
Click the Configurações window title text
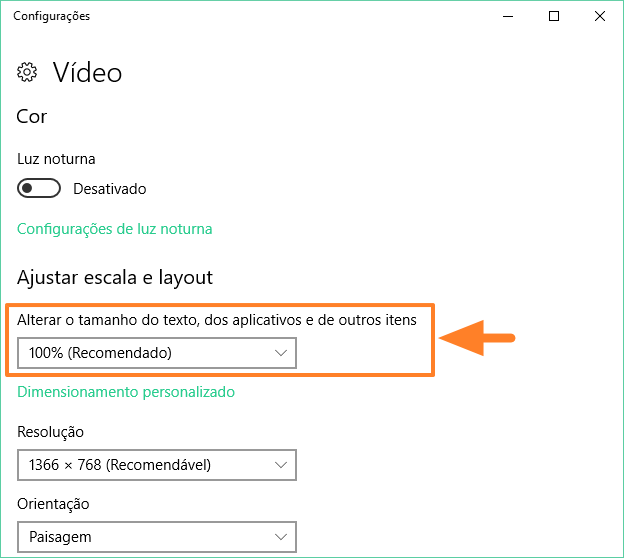(51, 16)
